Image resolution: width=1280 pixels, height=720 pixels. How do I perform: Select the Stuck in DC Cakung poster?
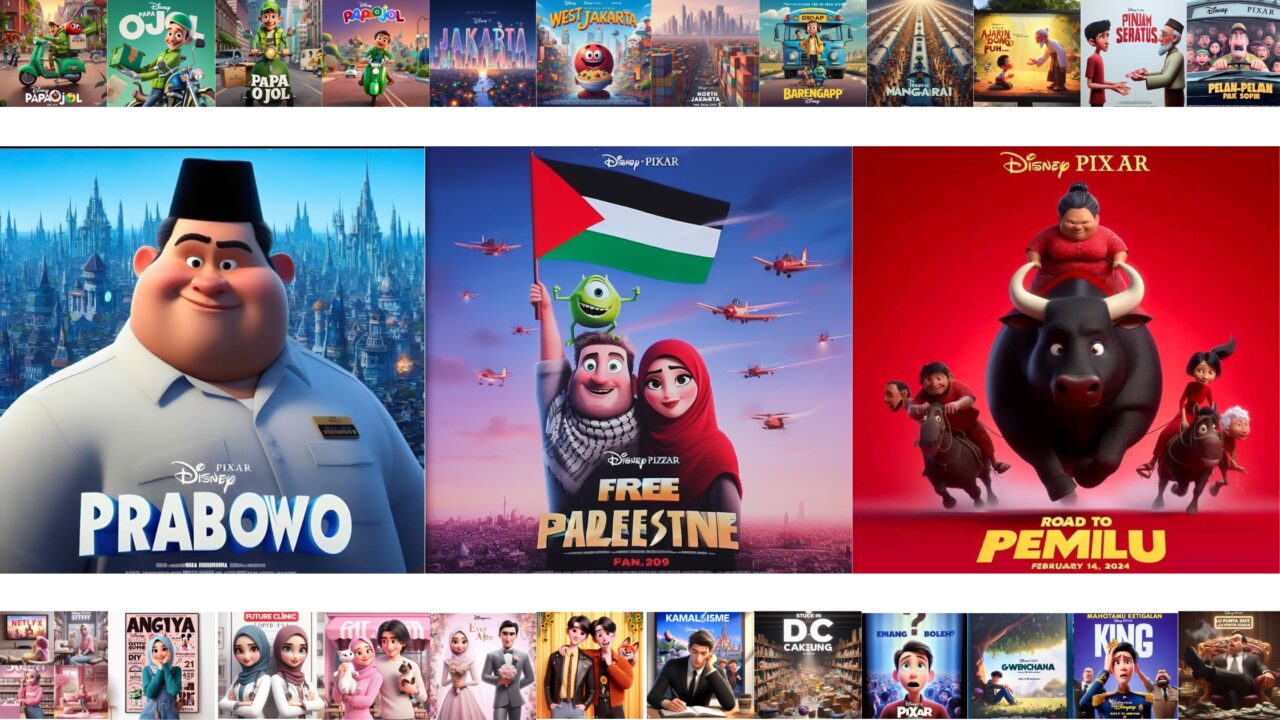(x=808, y=665)
